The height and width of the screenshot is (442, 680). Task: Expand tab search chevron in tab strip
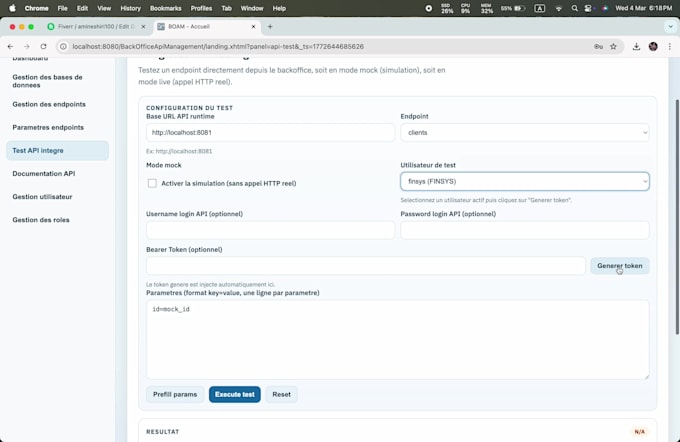pos(670,26)
